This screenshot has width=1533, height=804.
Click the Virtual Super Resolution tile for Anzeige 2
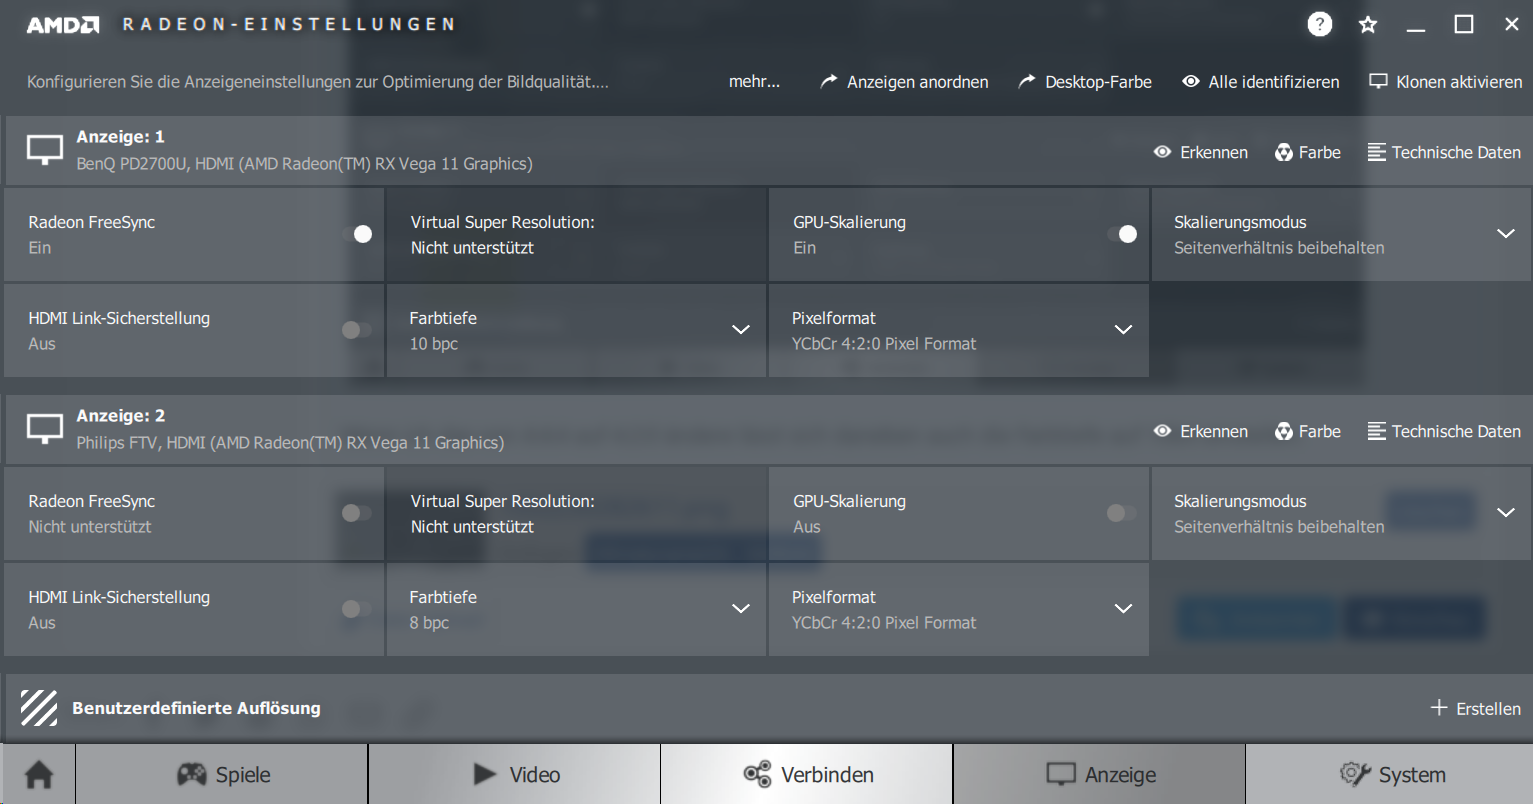click(575, 513)
